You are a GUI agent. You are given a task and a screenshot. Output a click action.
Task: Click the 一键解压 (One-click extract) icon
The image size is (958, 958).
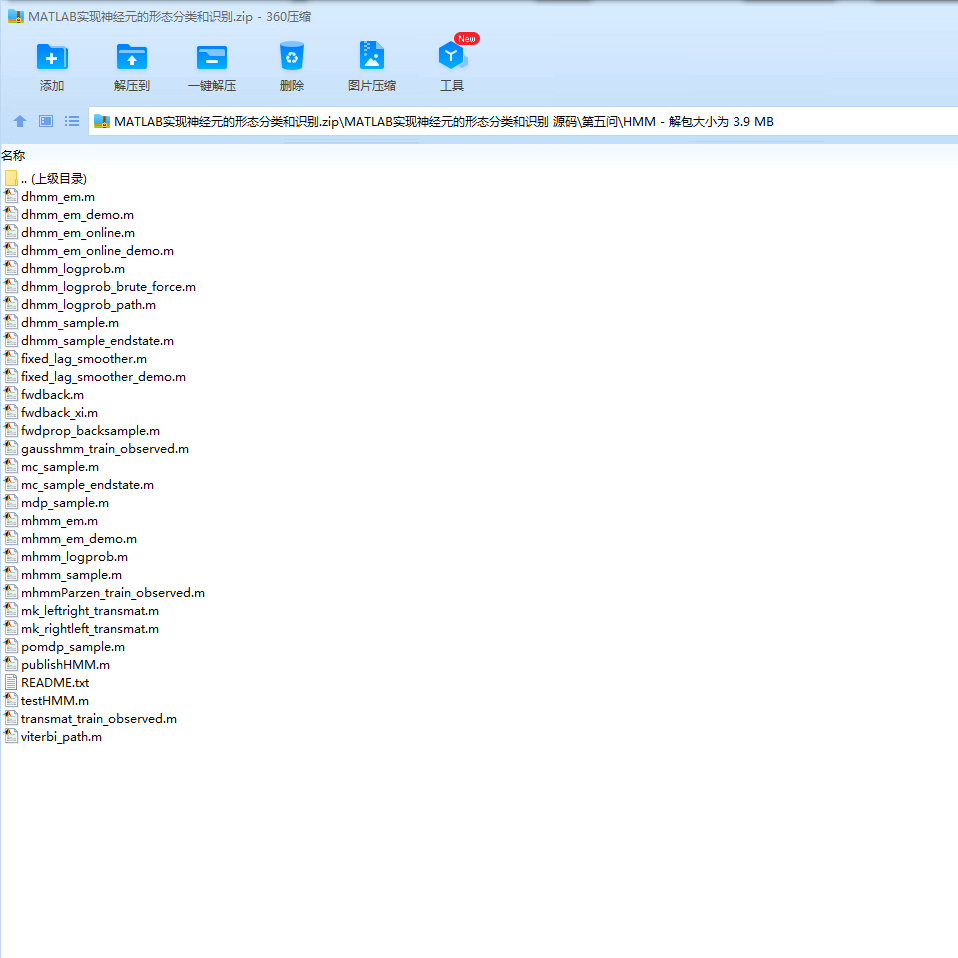pyautogui.click(x=211, y=57)
